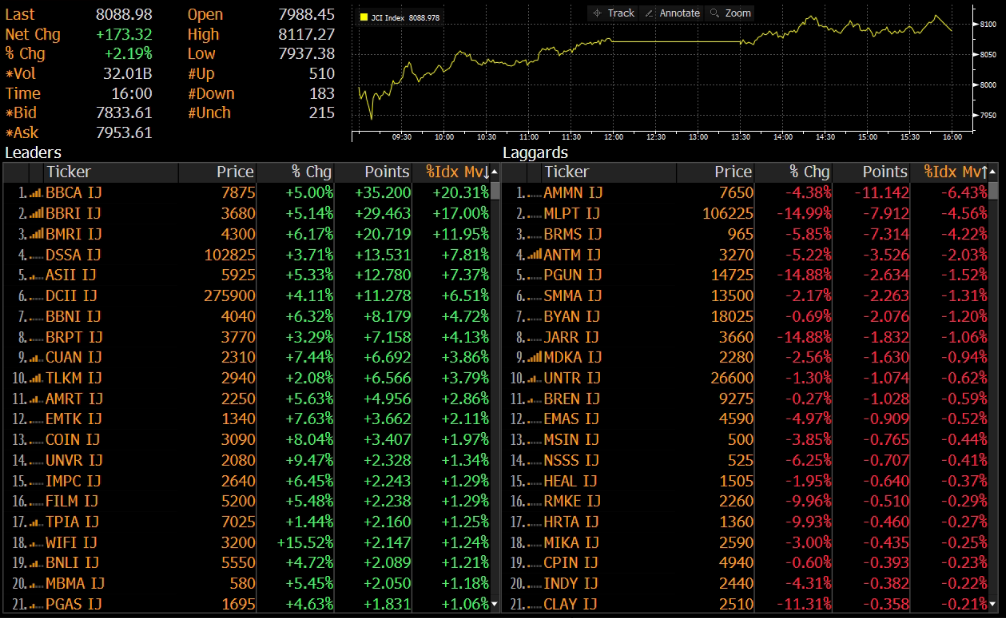The height and width of the screenshot is (618, 1006).
Task: Open the MLPT IJ ticker in Laggards
Action: coord(572,213)
